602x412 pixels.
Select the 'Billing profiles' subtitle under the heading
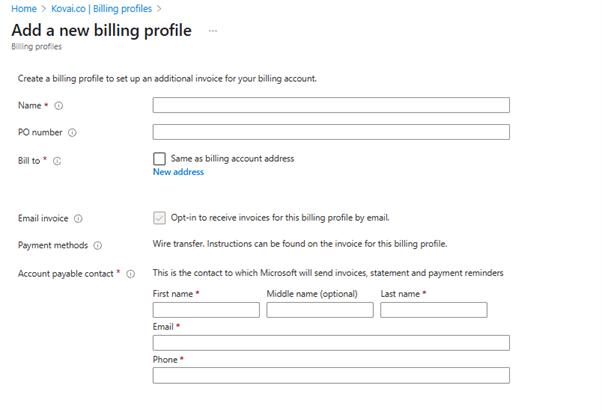tap(36, 46)
